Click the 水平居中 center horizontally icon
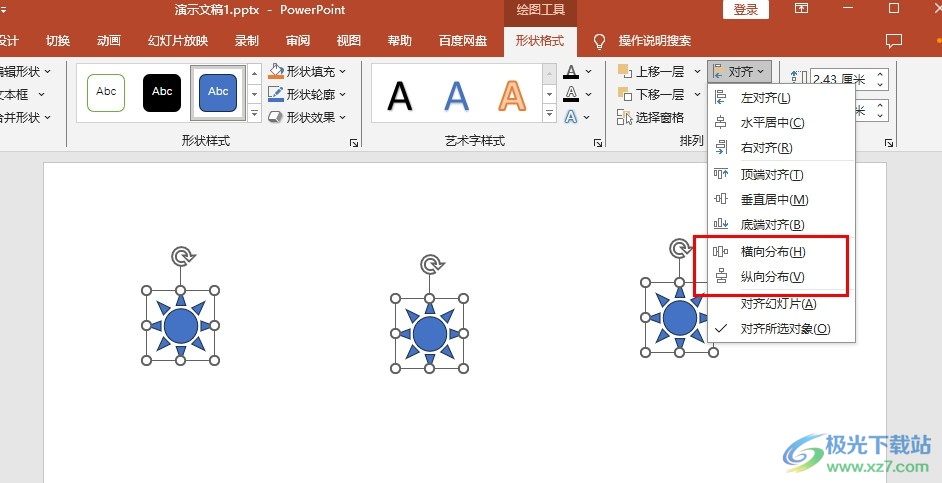942x483 pixels. point(720,123)
